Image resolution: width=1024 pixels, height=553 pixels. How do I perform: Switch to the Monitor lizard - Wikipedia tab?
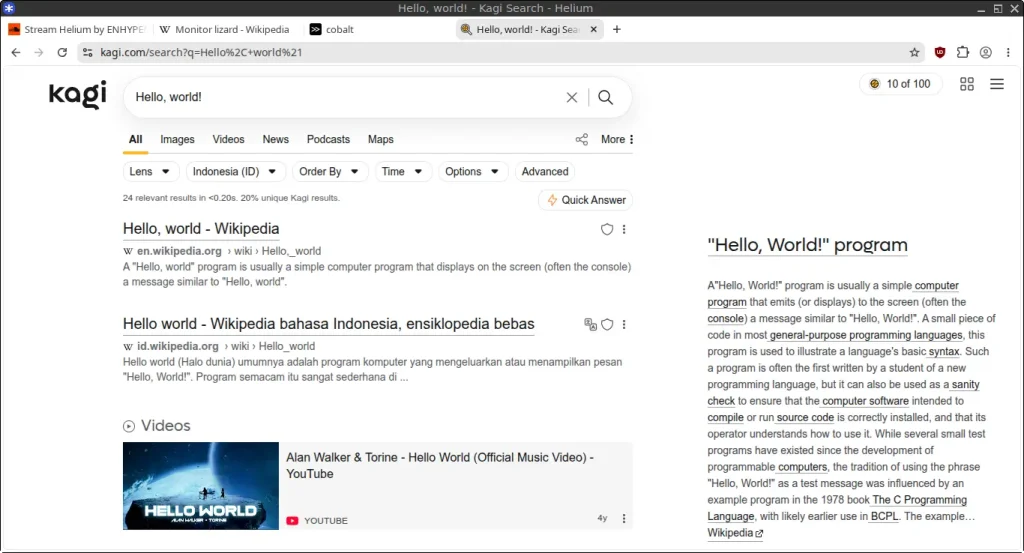pyautogui.click(x=225, y=29)
